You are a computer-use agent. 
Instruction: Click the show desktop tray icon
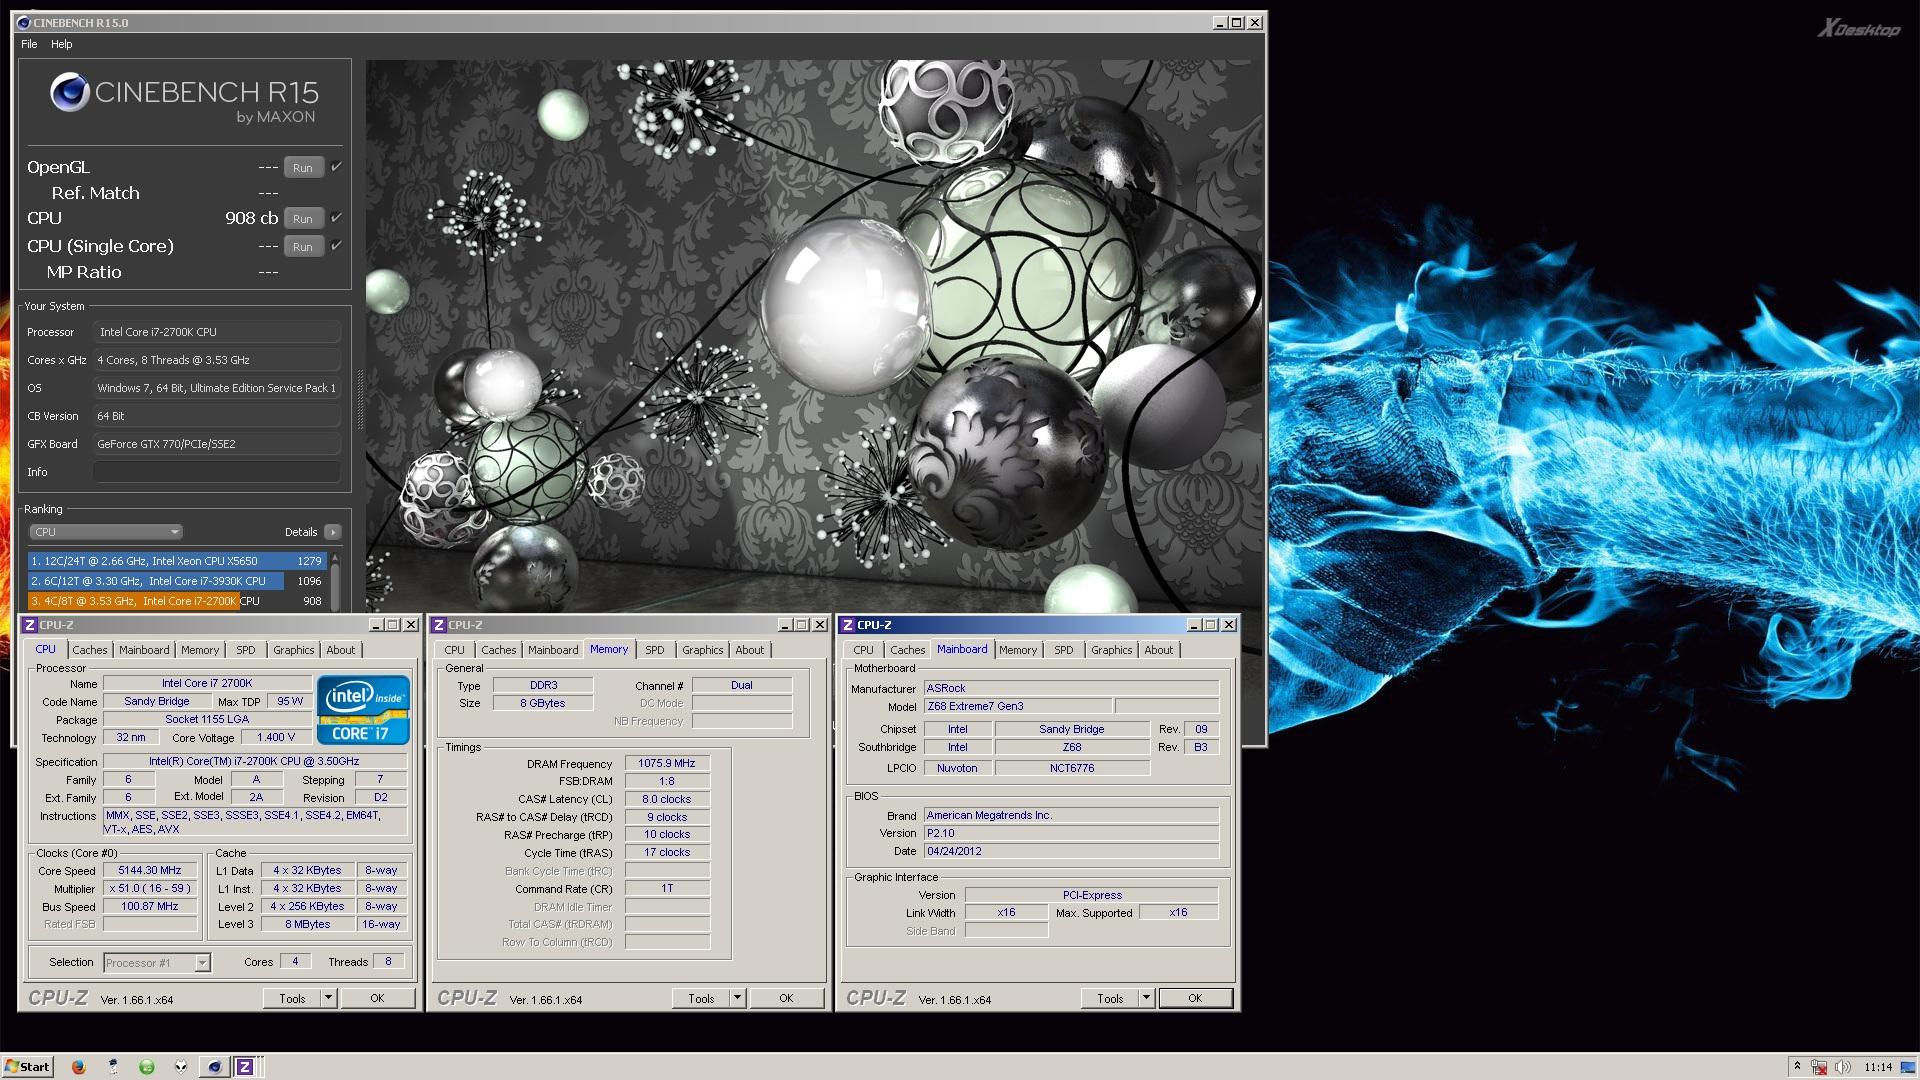click(1907, 1067)
